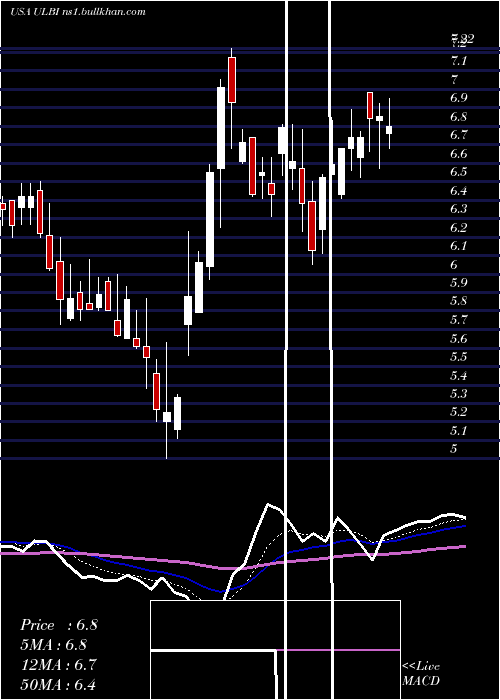500x700 pixels.
Task: Select the 5.1 price axis label
Action: coord(459,431)
